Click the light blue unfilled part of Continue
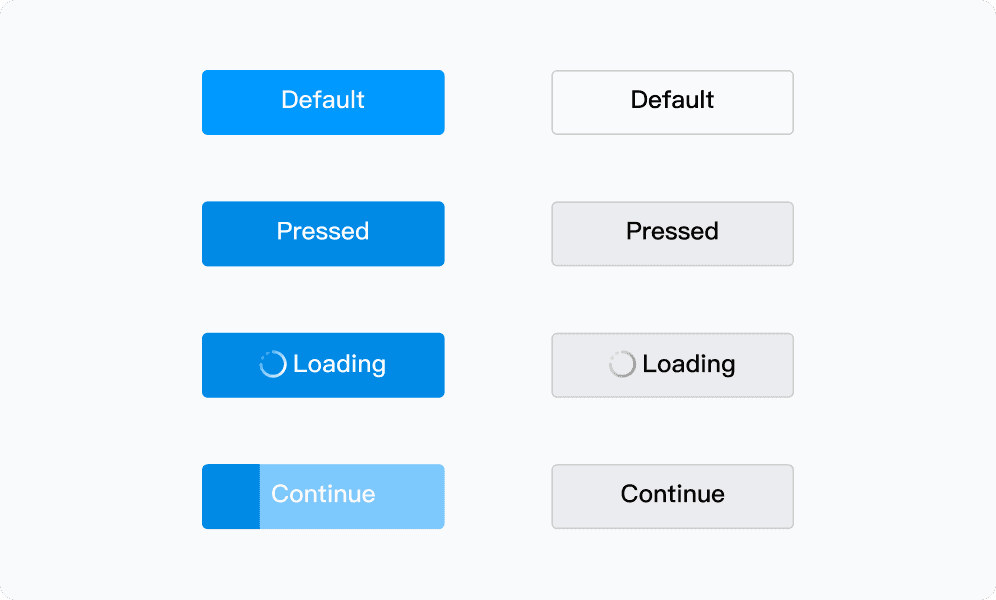996x600 pixels. coord(352,497)
